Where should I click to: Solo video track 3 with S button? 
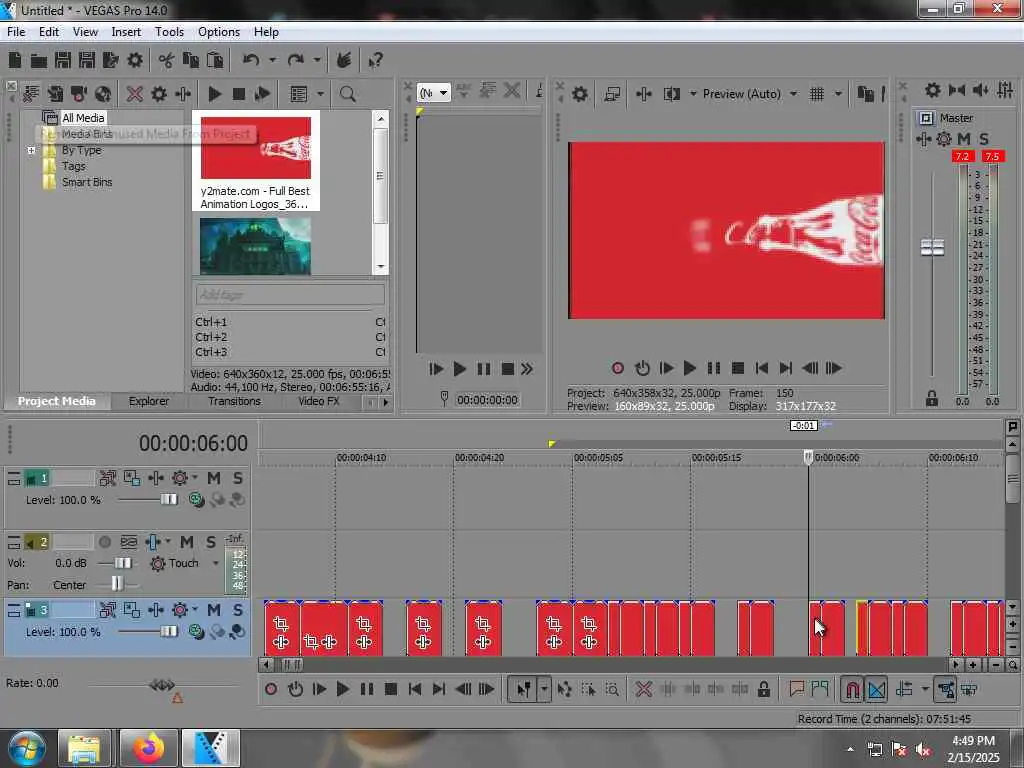point(238,610)
